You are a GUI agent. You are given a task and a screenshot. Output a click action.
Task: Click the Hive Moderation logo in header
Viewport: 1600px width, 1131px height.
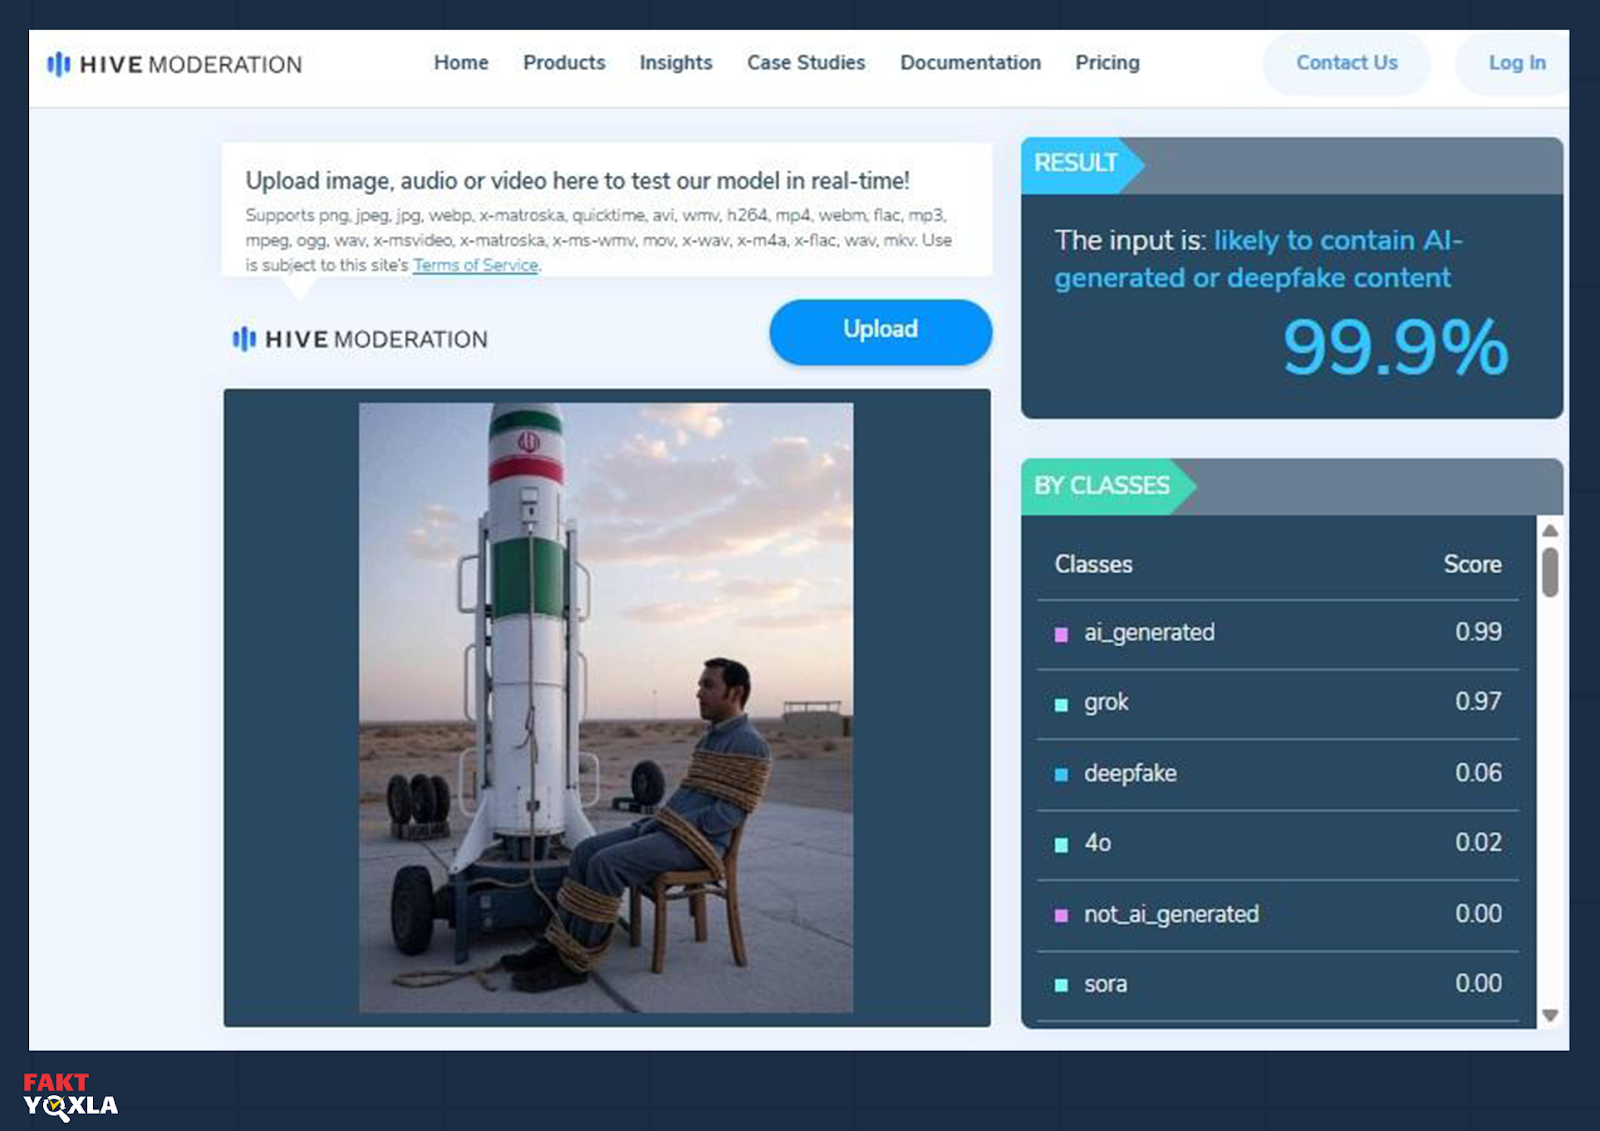174,65
